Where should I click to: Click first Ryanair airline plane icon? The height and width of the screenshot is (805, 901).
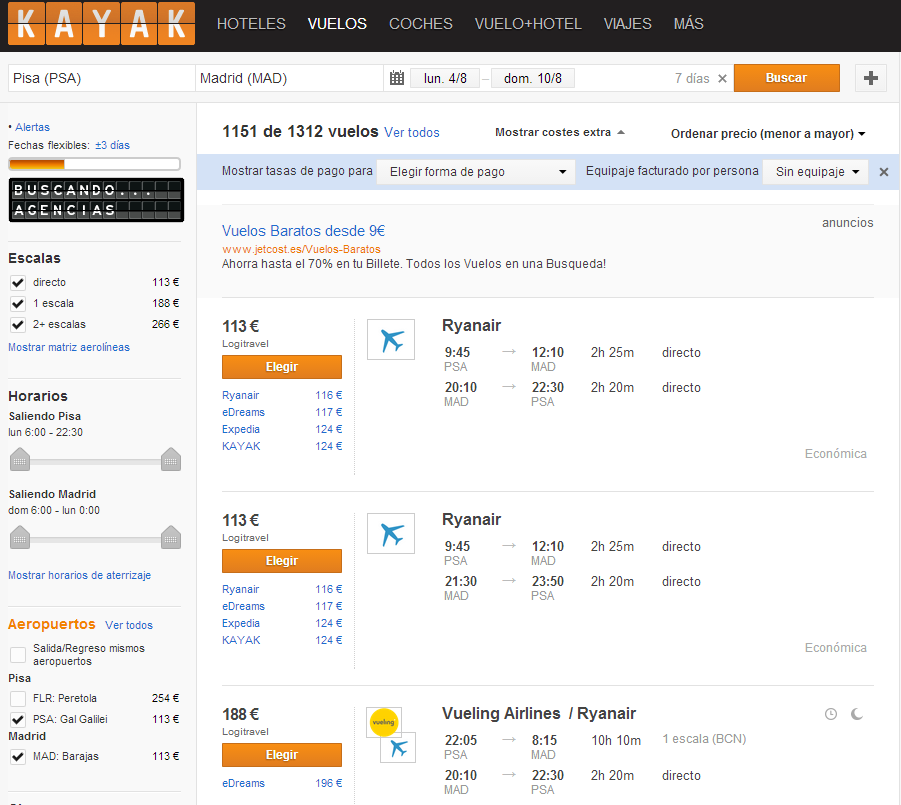click(390, 340)
